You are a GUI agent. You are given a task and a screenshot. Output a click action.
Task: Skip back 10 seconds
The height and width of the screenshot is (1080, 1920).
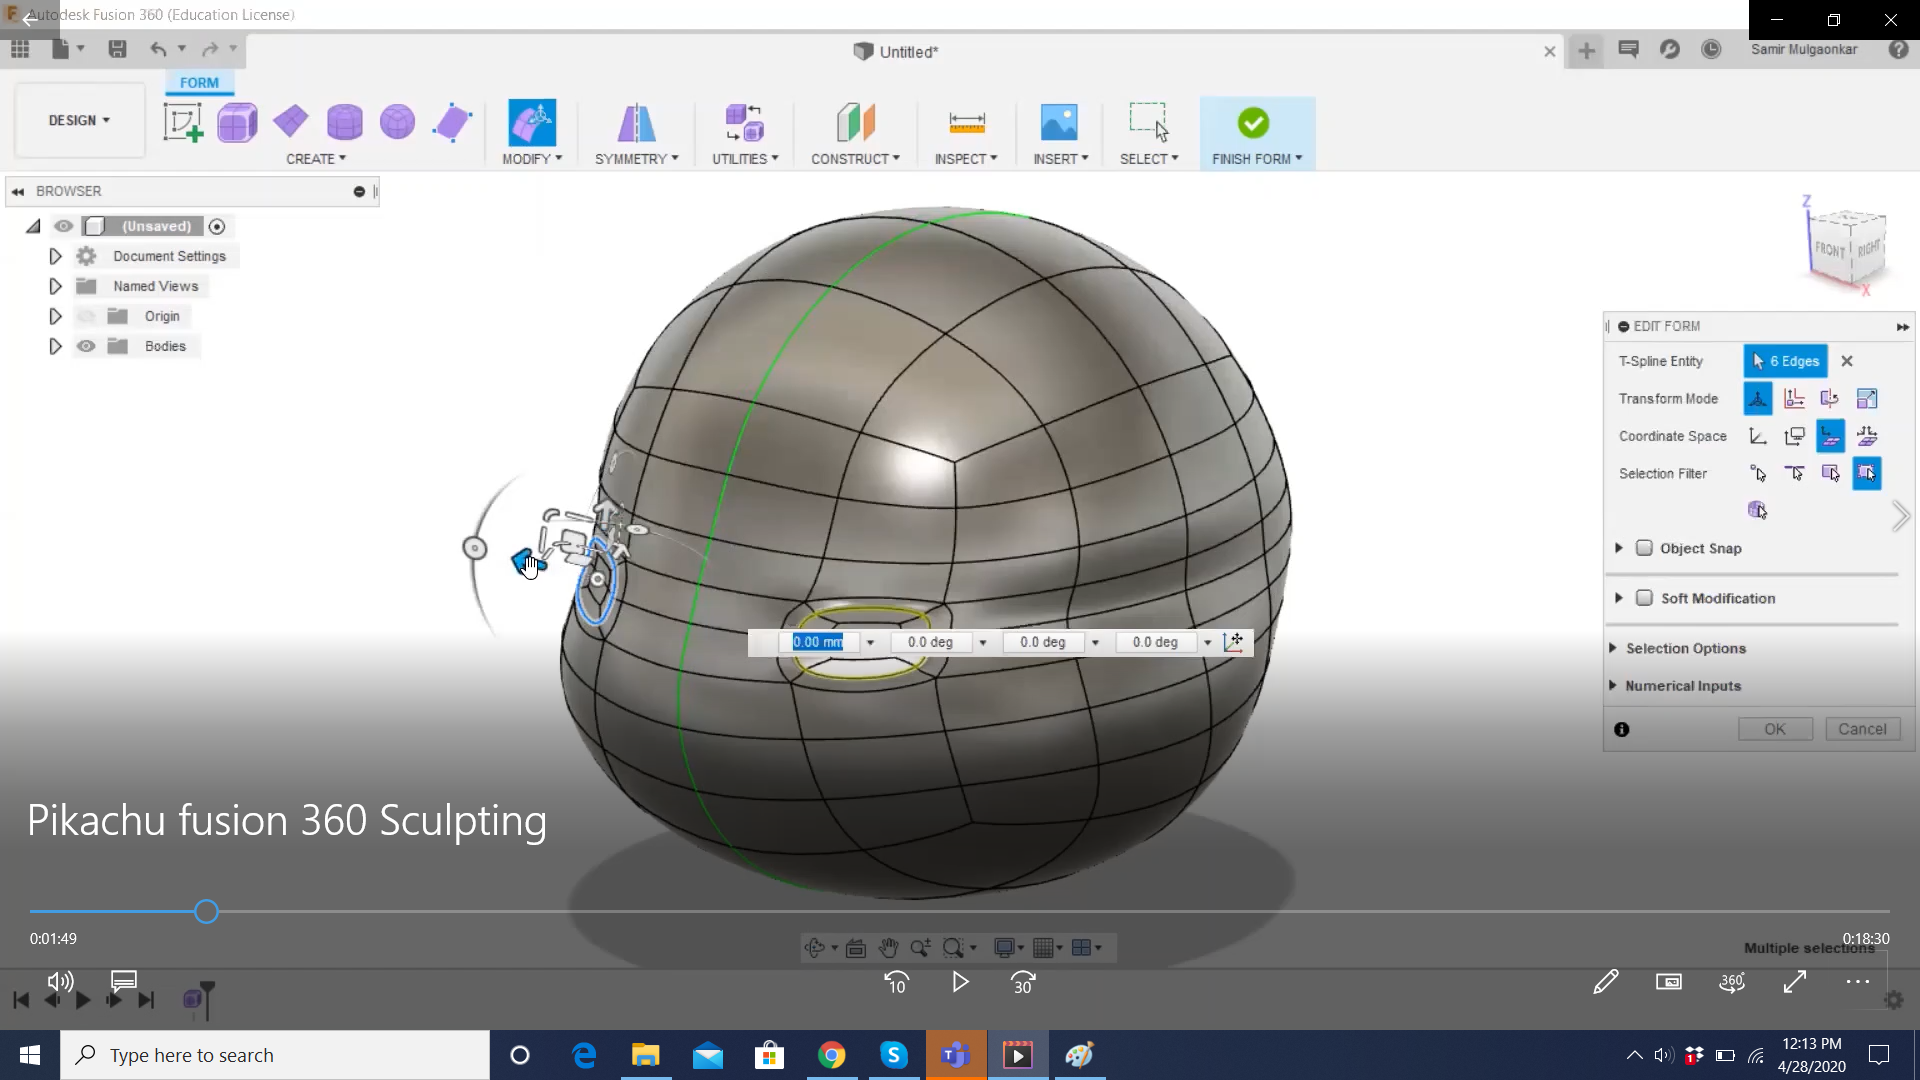pyautogui.click(x=896, y=983)
